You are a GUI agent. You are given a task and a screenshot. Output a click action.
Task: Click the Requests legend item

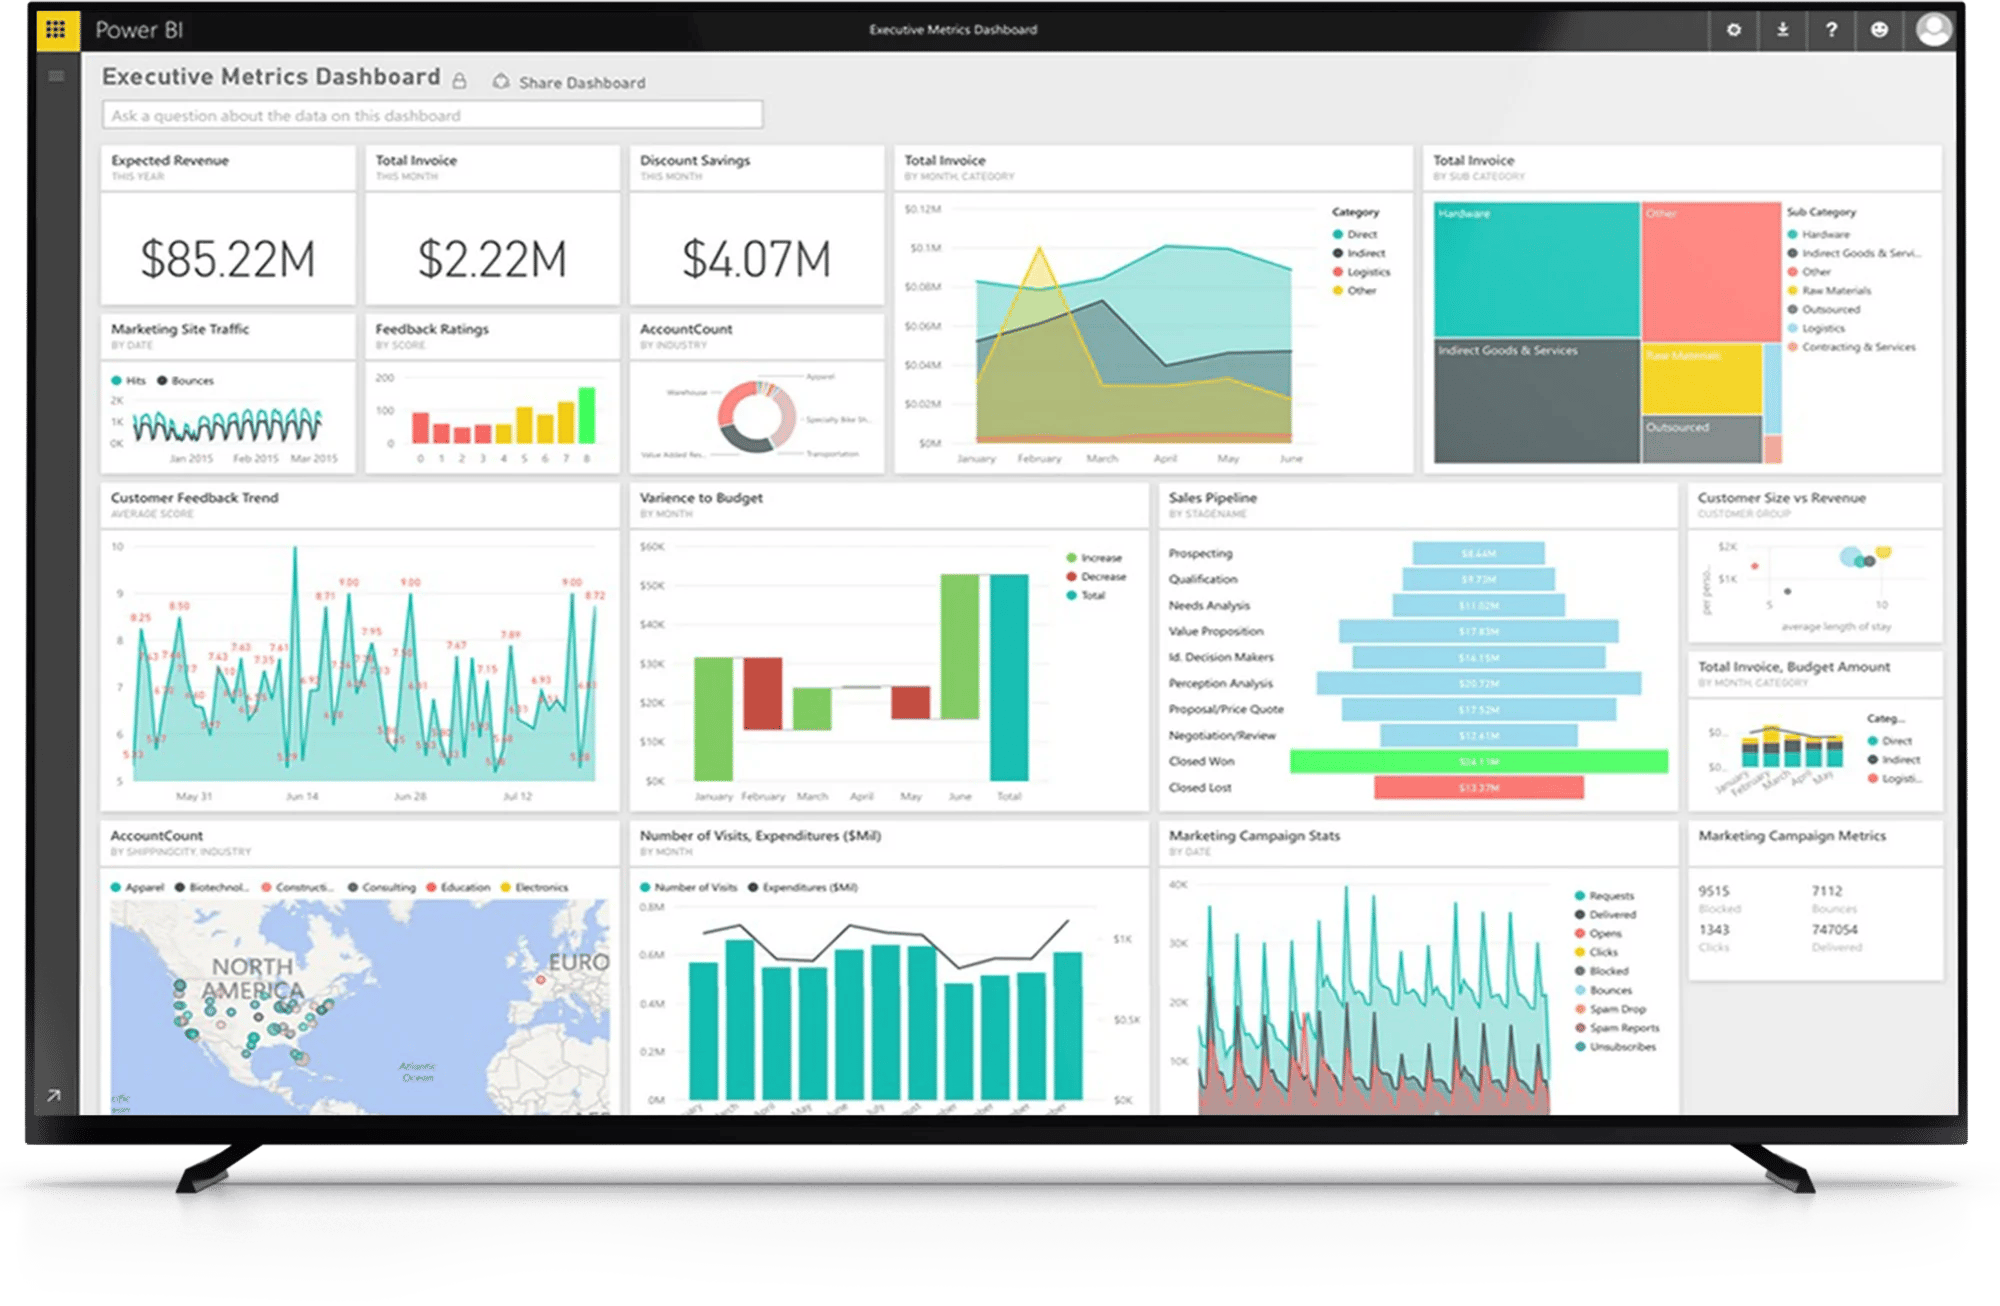pyautogui.click(x=1604, y=896)
